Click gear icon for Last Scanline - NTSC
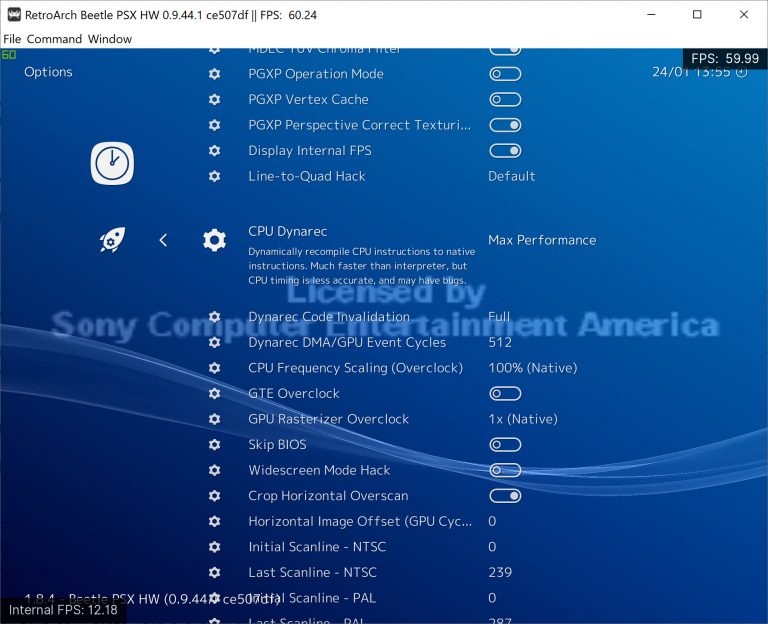The height and width of the screenshot is (624, 768). [215, 572]
